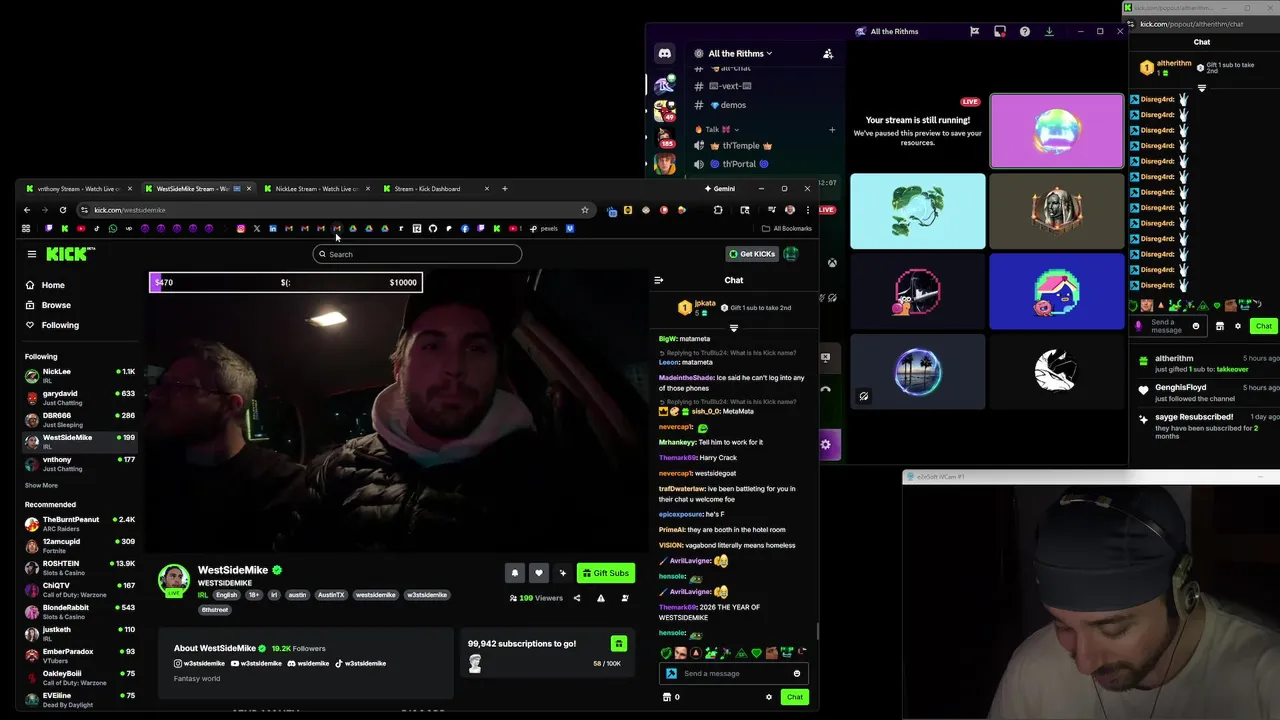The width and height of the screenshot is (1280, 720).
Task: Click the Send a message field in Kick chat
Action: coord(734,673)
